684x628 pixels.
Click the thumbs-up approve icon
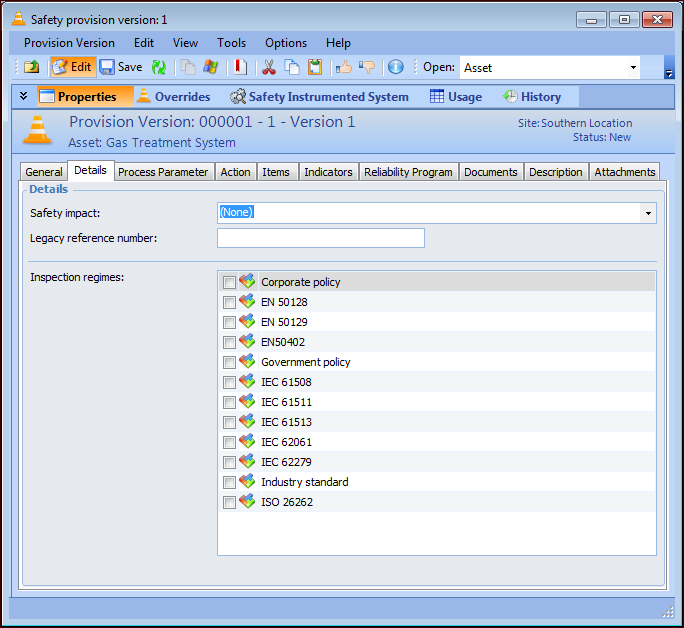tap(343, 67)
